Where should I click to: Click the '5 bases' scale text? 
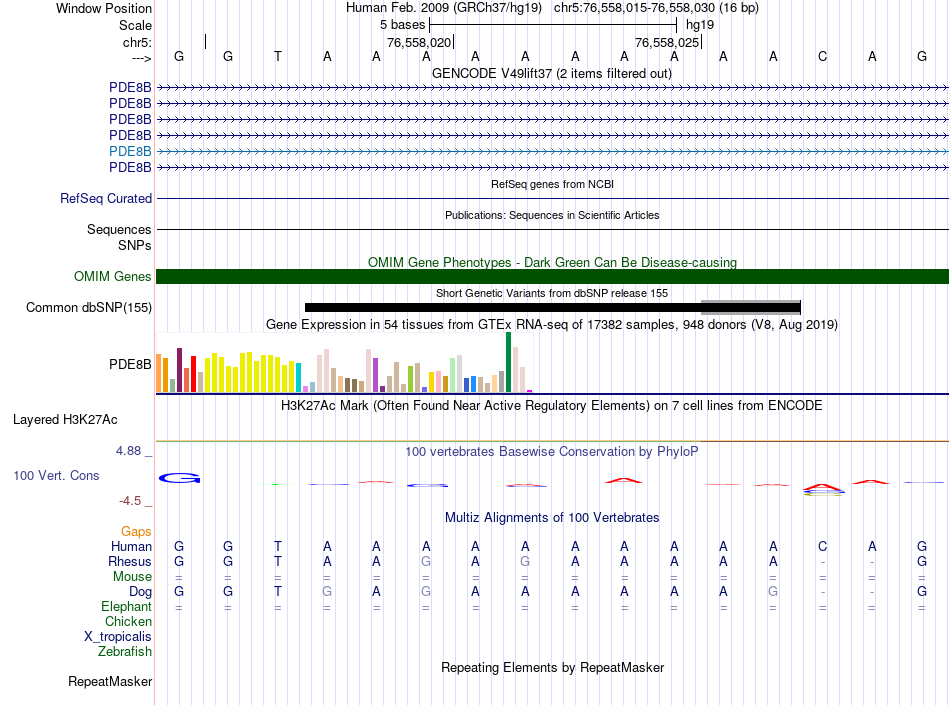[x=402, y=25]
